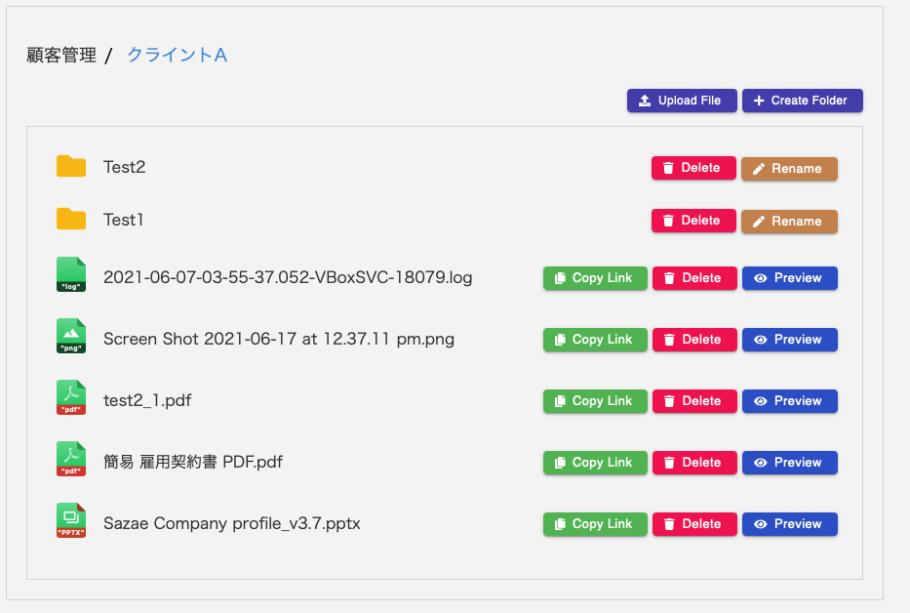Click the test2_1.pdf file icon
This screenshot has height=613, width=910.
71,398
